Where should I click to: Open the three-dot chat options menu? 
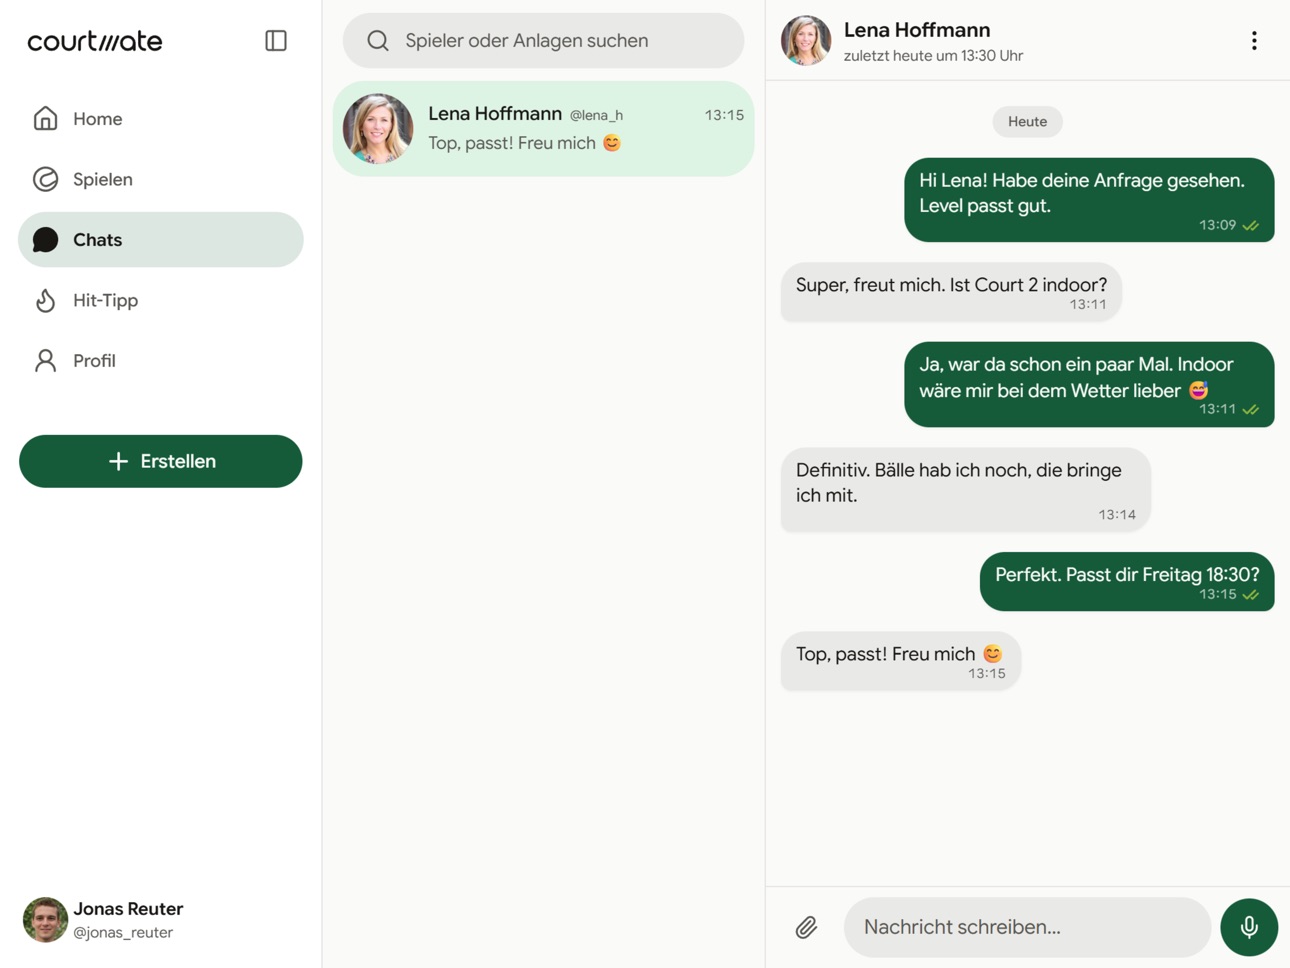click(x=1254, y=41)
